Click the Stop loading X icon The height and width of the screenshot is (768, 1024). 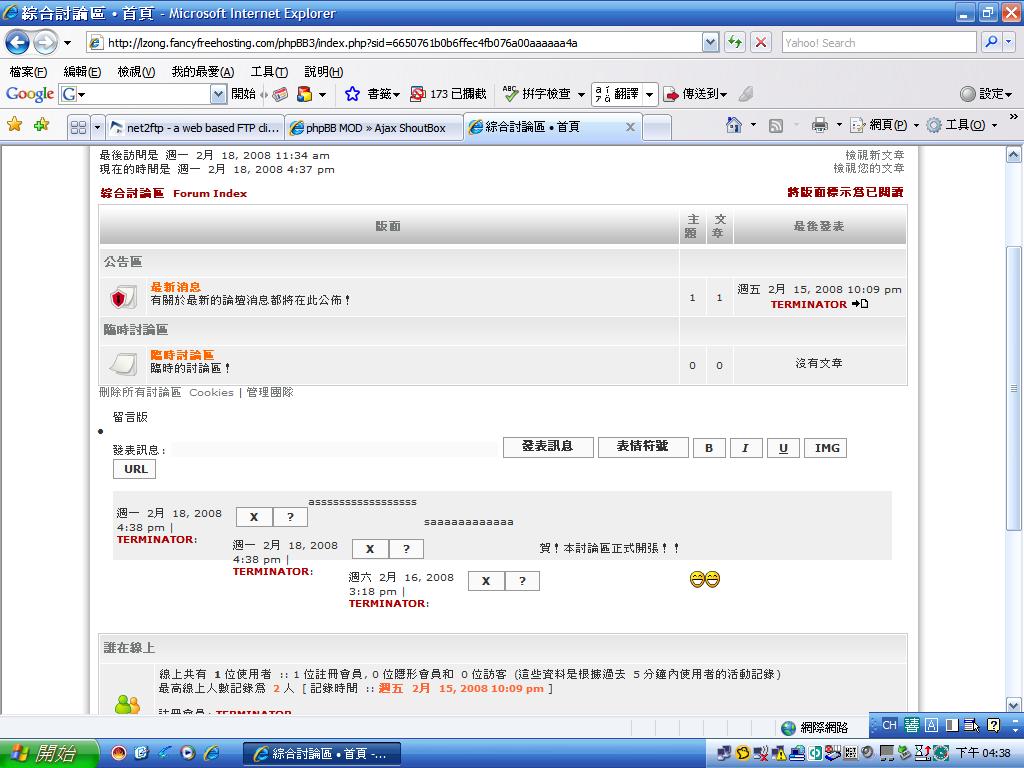761,42
